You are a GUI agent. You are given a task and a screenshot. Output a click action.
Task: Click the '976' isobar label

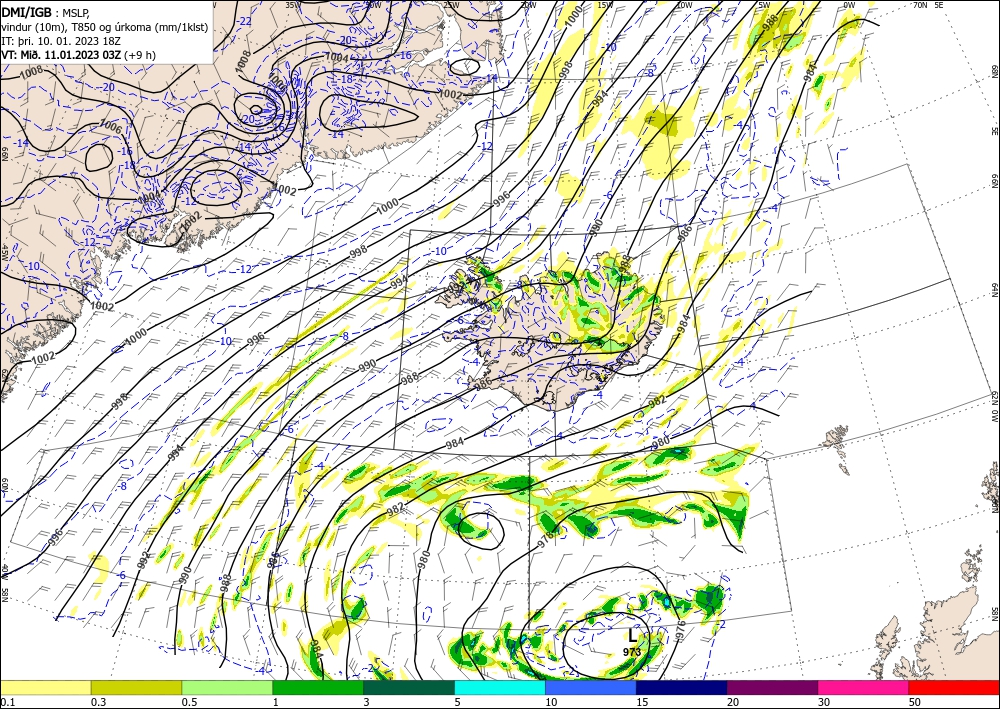point(680,629)
